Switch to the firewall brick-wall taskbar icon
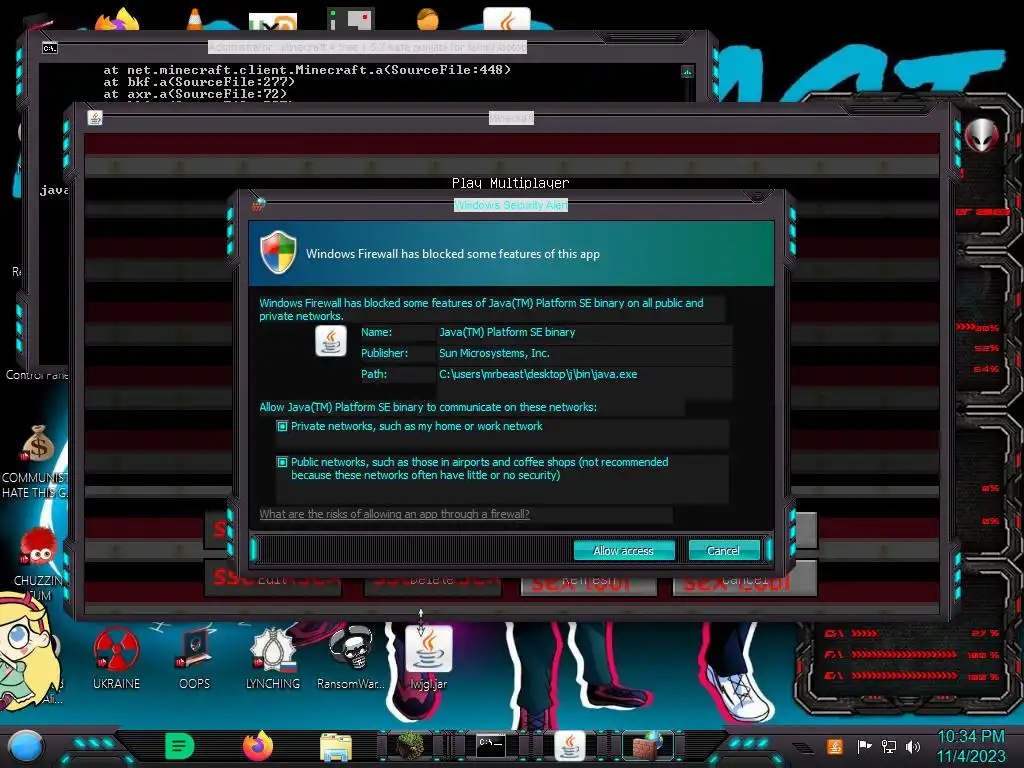Image resolution: width=1024 pixels, height=768 pixels. click(647, 746)
